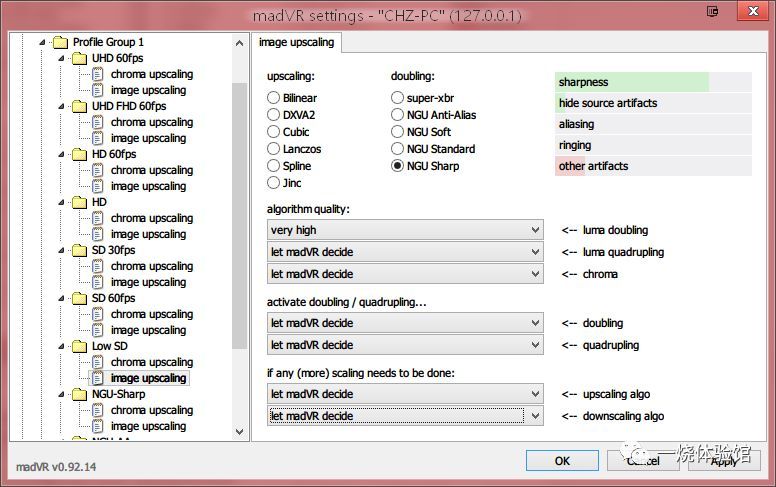Screen dimensions: 776x487
Task: Click the Profile Group 1 folder icon
Action: pos(60,43)
